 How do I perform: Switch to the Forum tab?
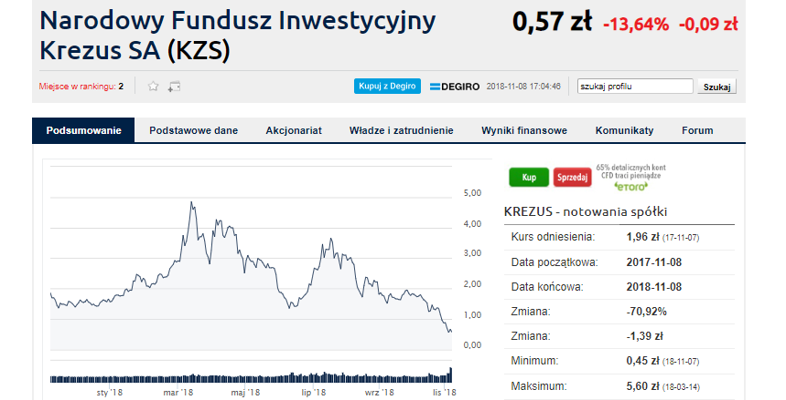tap(697, 130)
